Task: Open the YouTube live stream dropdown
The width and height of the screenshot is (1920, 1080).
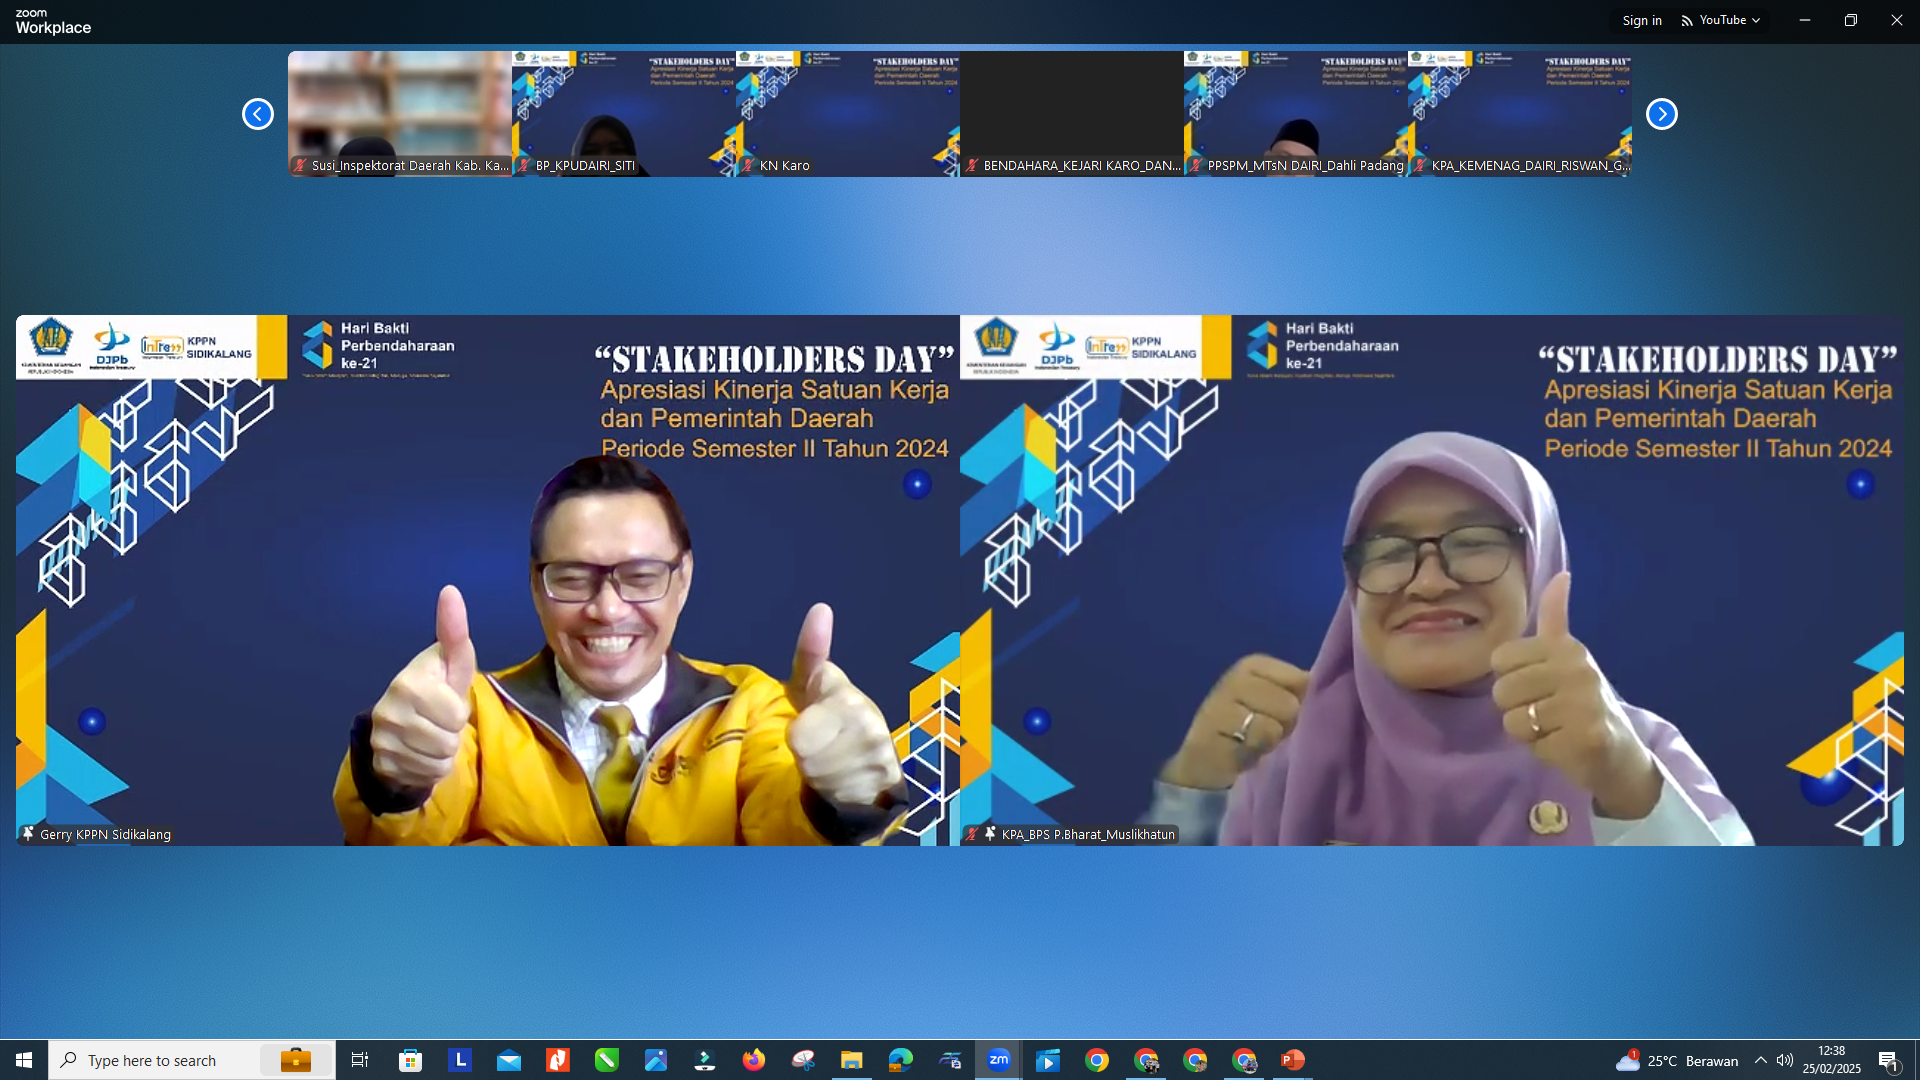Action: pyautogui.click(x=1721, y=20)
